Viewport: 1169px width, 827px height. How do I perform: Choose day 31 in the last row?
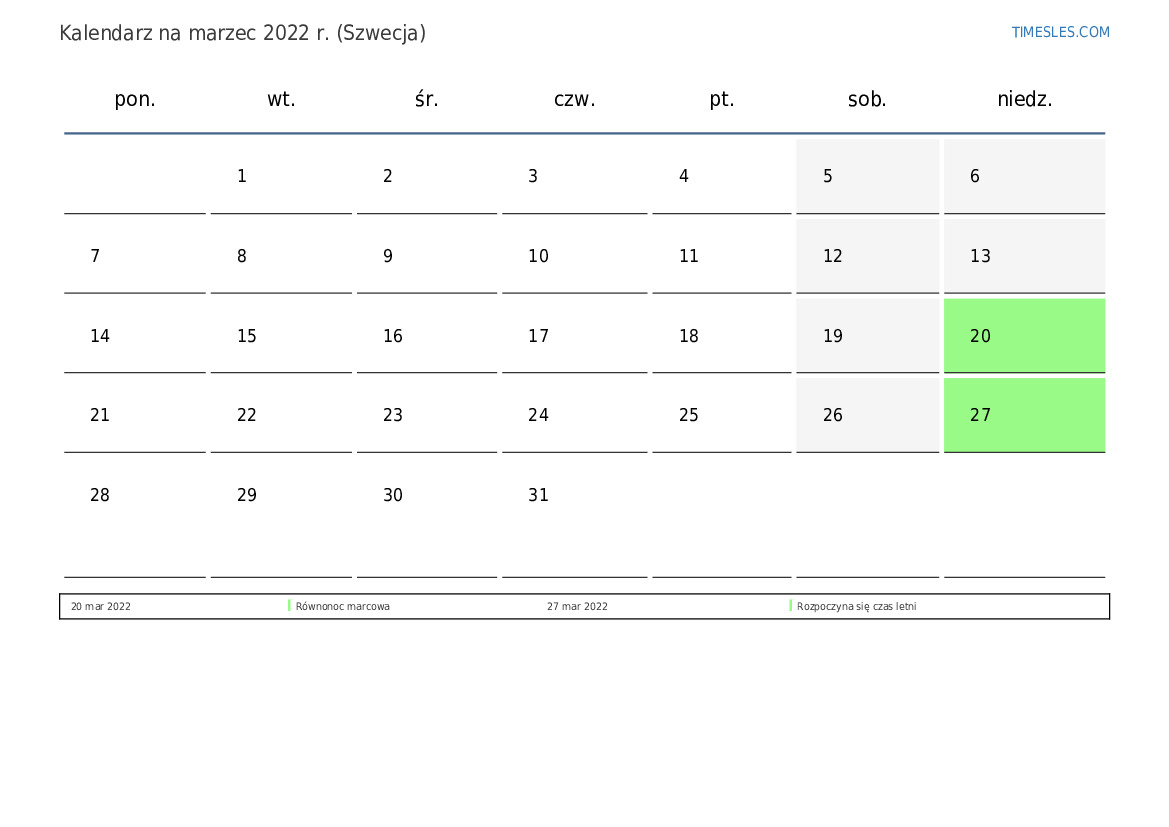[574, 495]
